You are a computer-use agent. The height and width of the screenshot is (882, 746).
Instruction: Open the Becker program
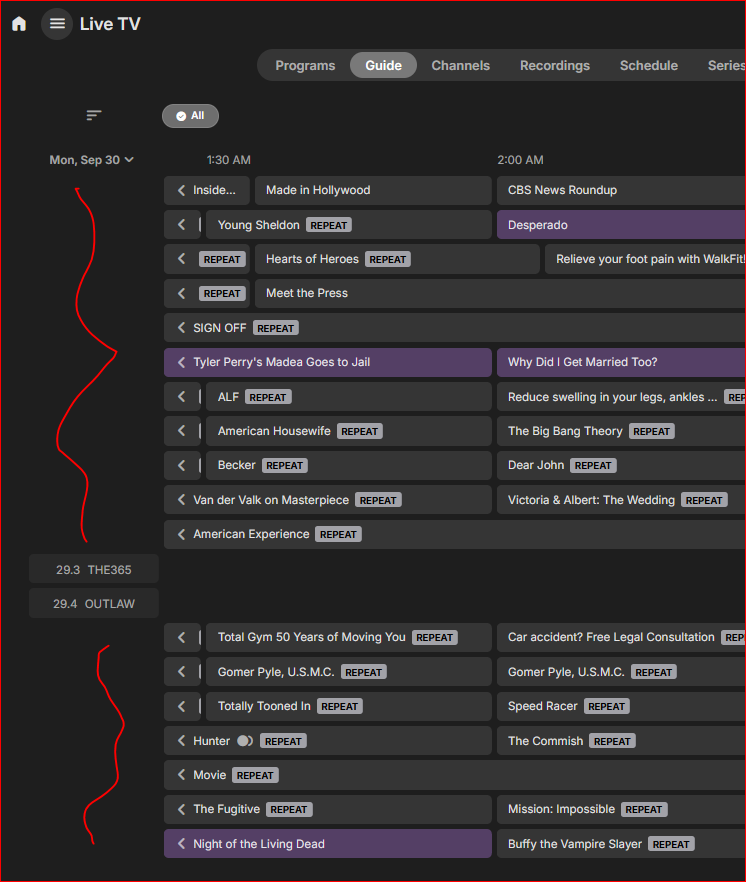pyautogui.click(x=349, y=466)
